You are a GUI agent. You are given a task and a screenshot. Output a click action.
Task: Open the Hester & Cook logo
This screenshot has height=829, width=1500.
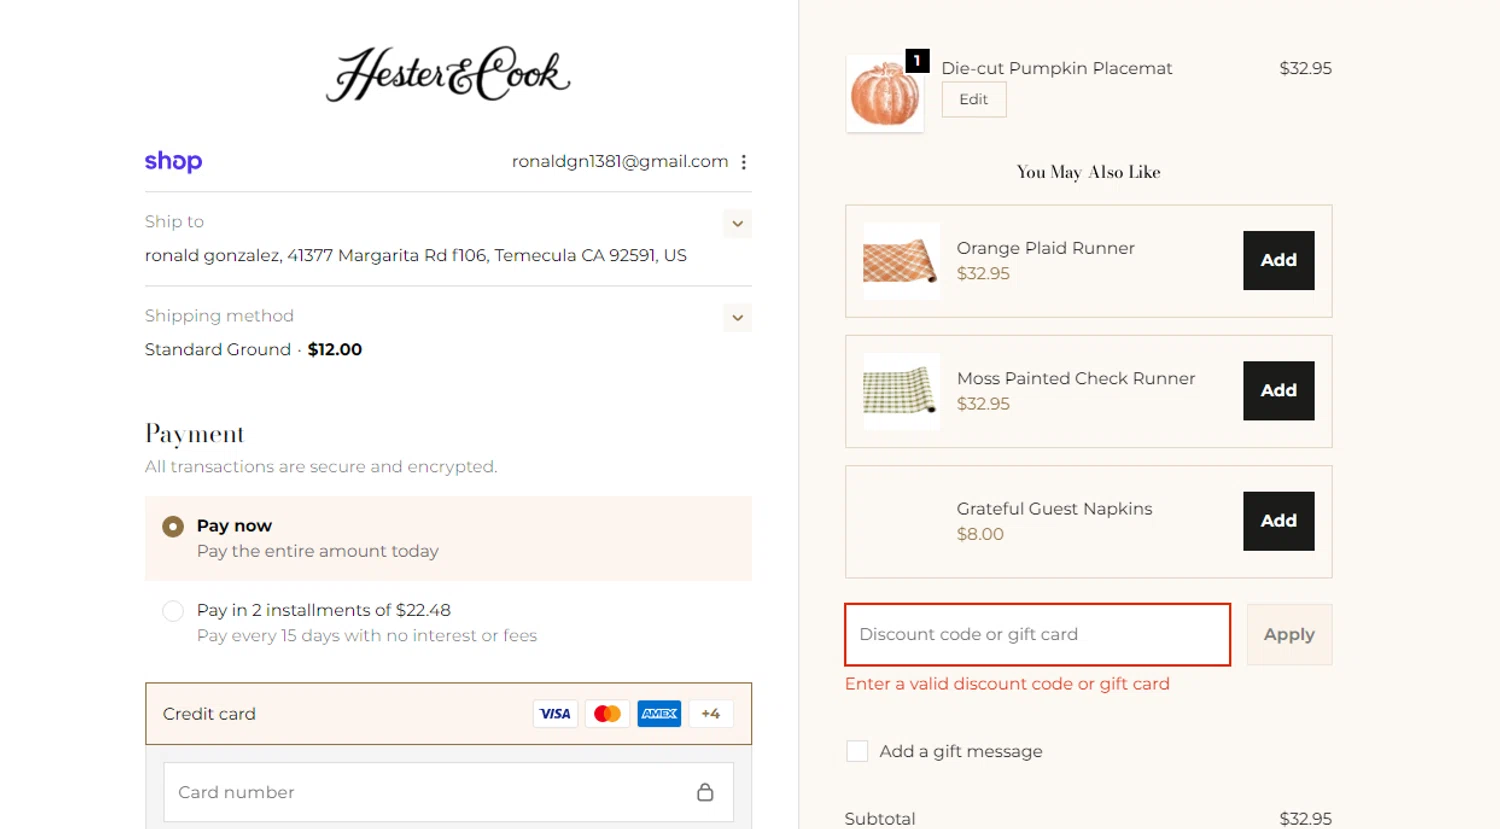pyautogui.click(x=448, y=74)
